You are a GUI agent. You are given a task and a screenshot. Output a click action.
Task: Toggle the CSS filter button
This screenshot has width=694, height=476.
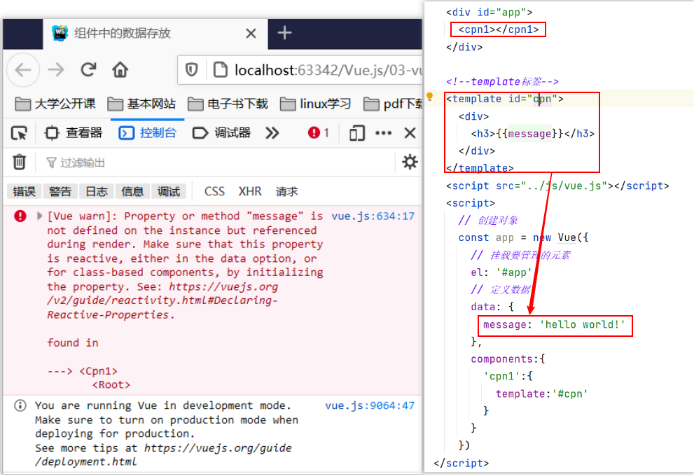click(214, 191)
